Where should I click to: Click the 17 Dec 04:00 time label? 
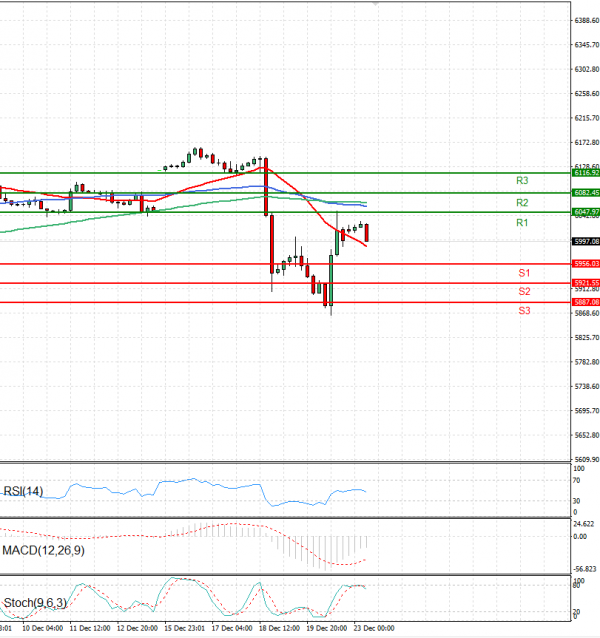[x=232, y=628]
